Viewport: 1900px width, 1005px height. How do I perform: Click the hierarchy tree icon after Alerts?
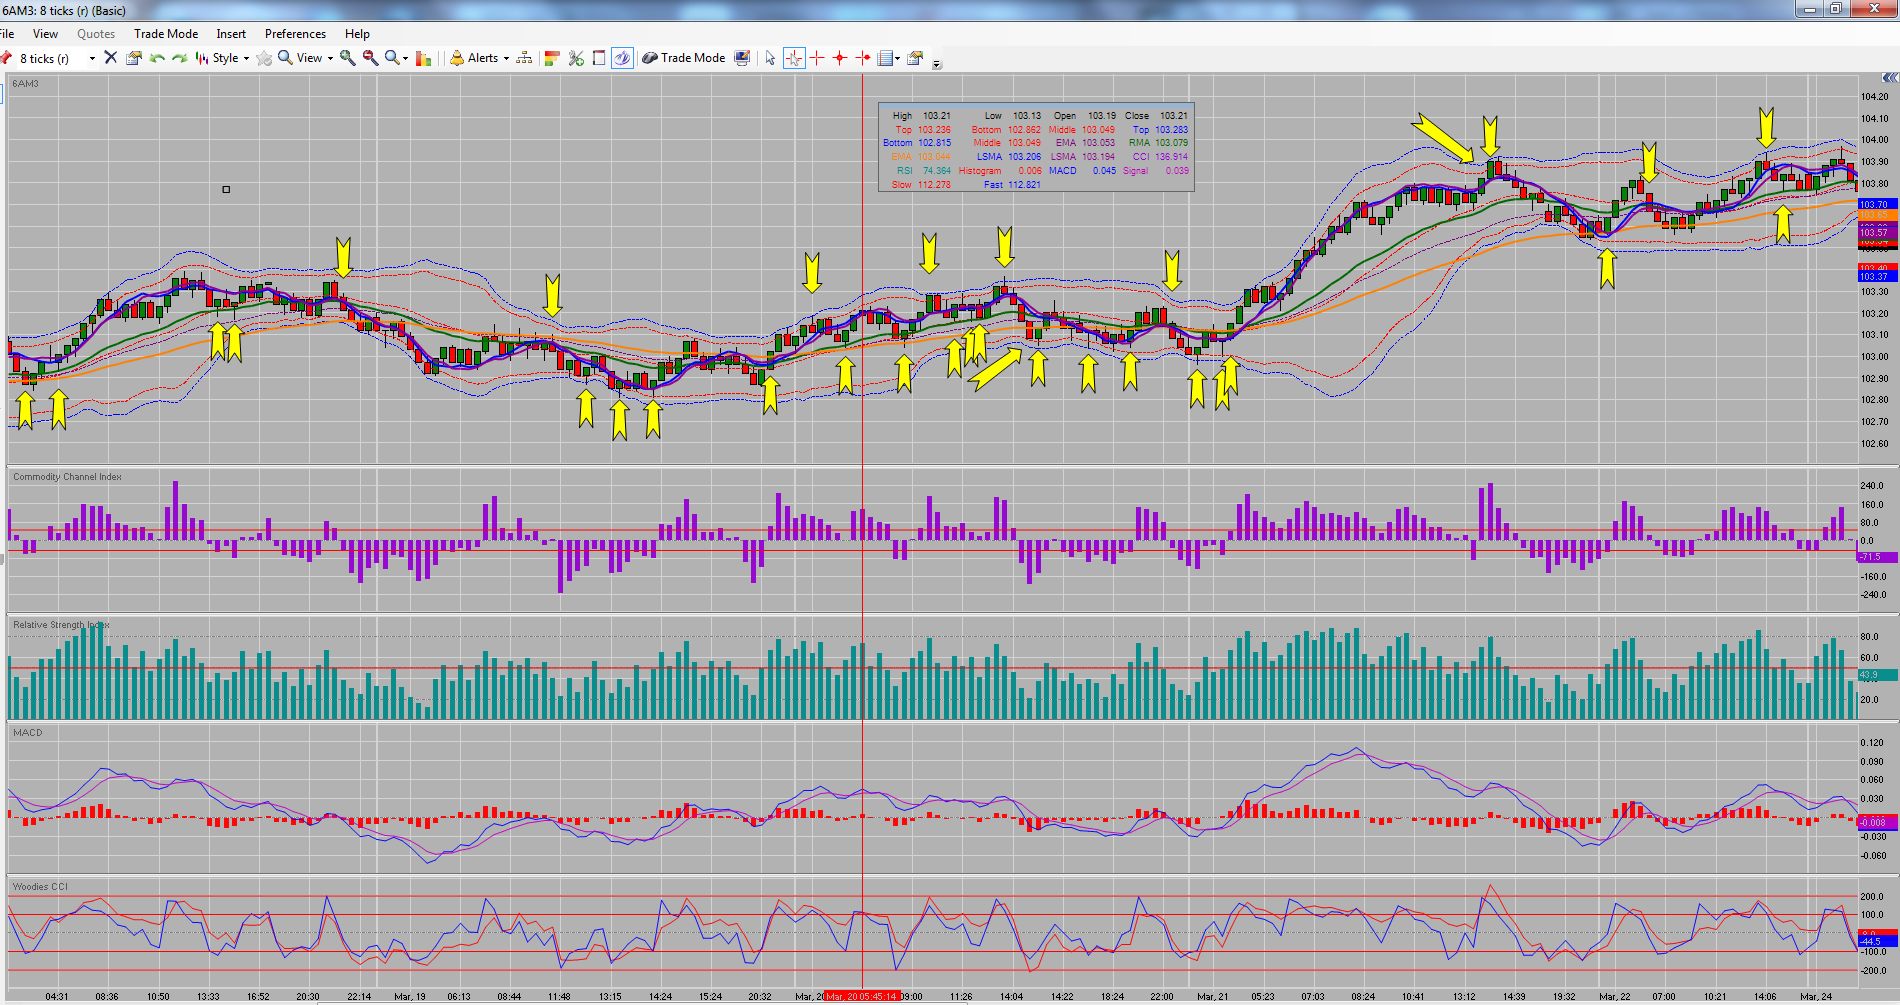[524, 58]
